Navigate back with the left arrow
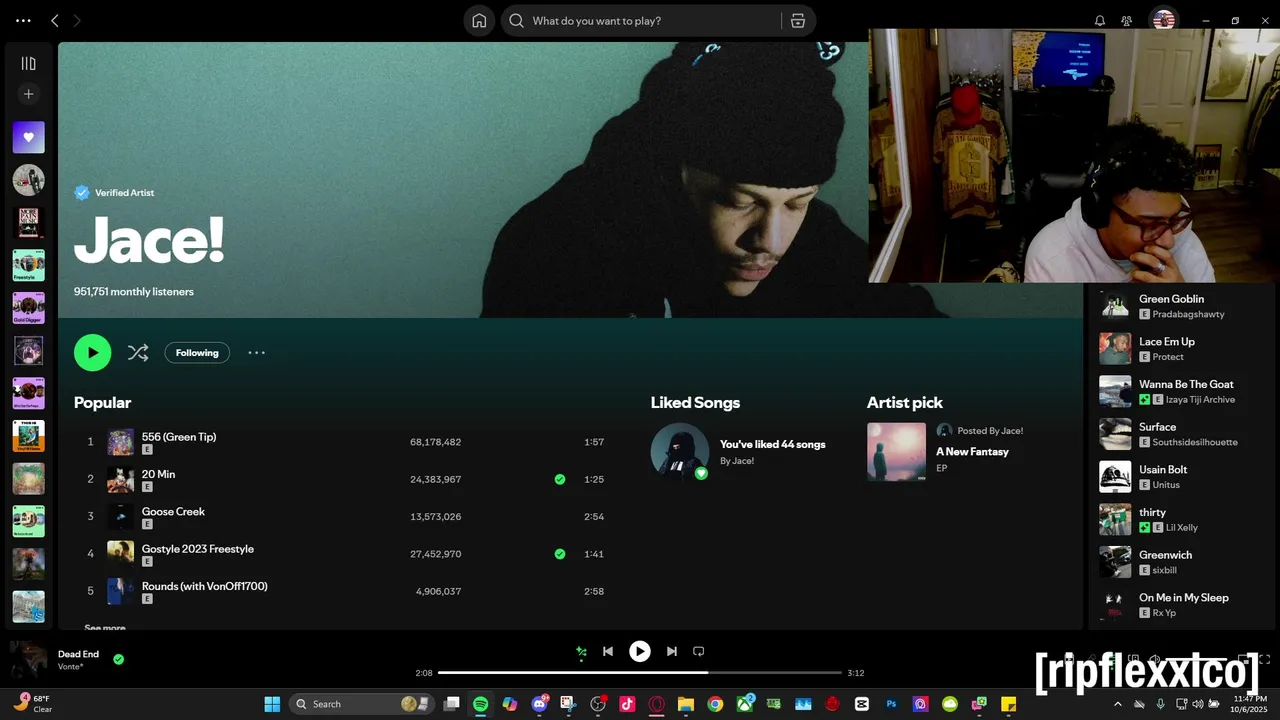The image size is (1280, 720). (x=55, y=21)
